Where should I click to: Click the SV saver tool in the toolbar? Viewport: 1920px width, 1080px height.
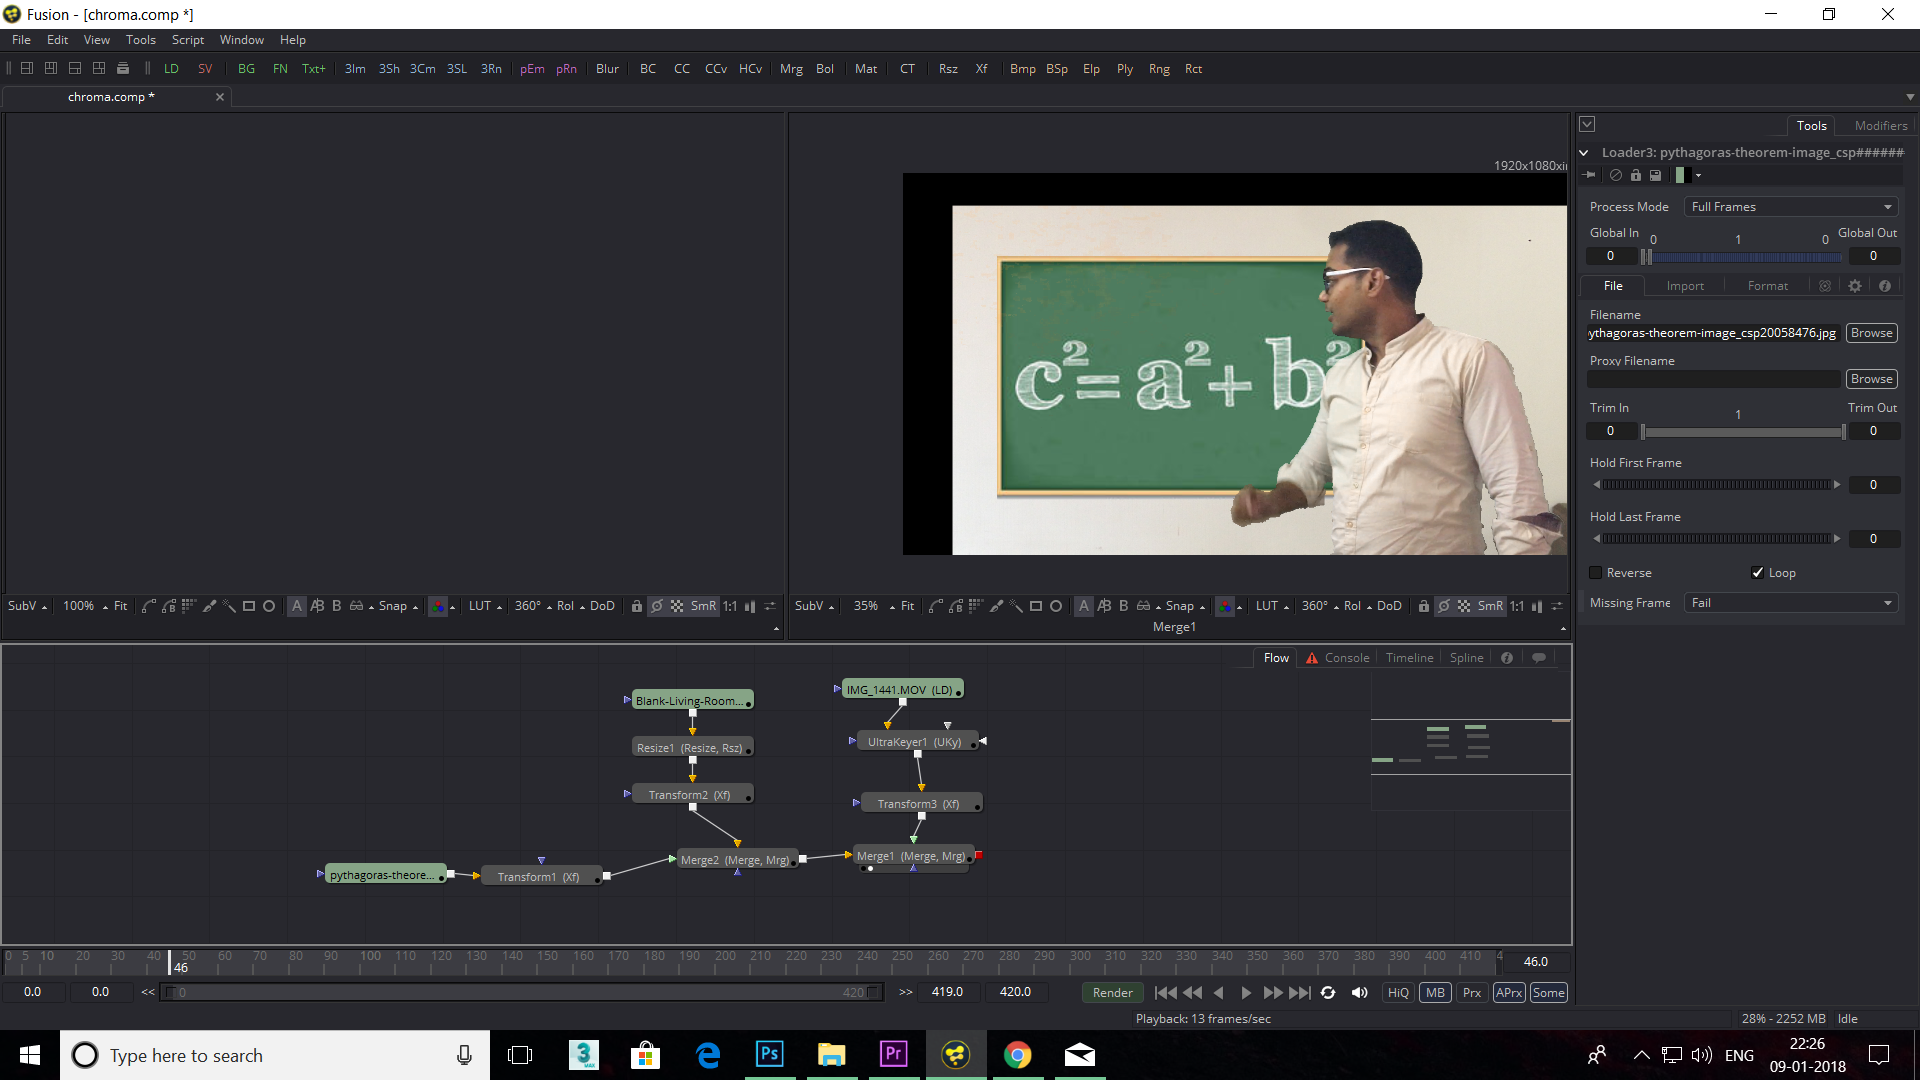[x=205, y=69]
